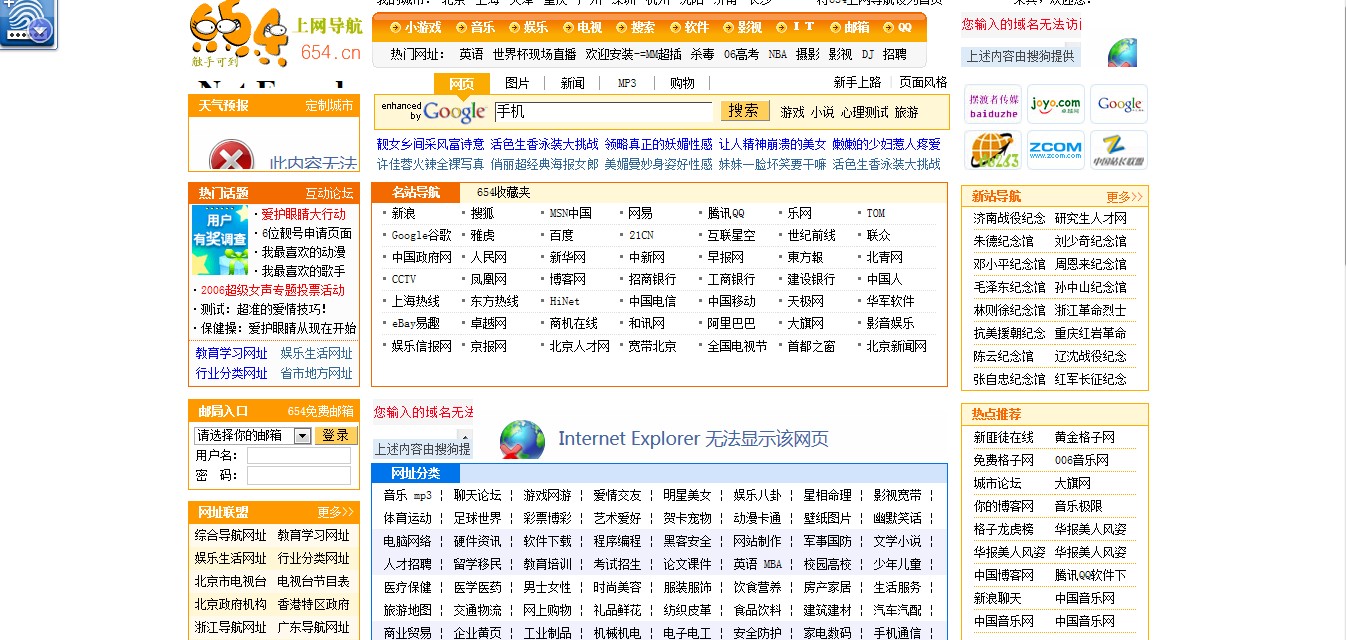Open the 百度 site link
Viewport: 1346px width, 640px height.
coord(562,235)
